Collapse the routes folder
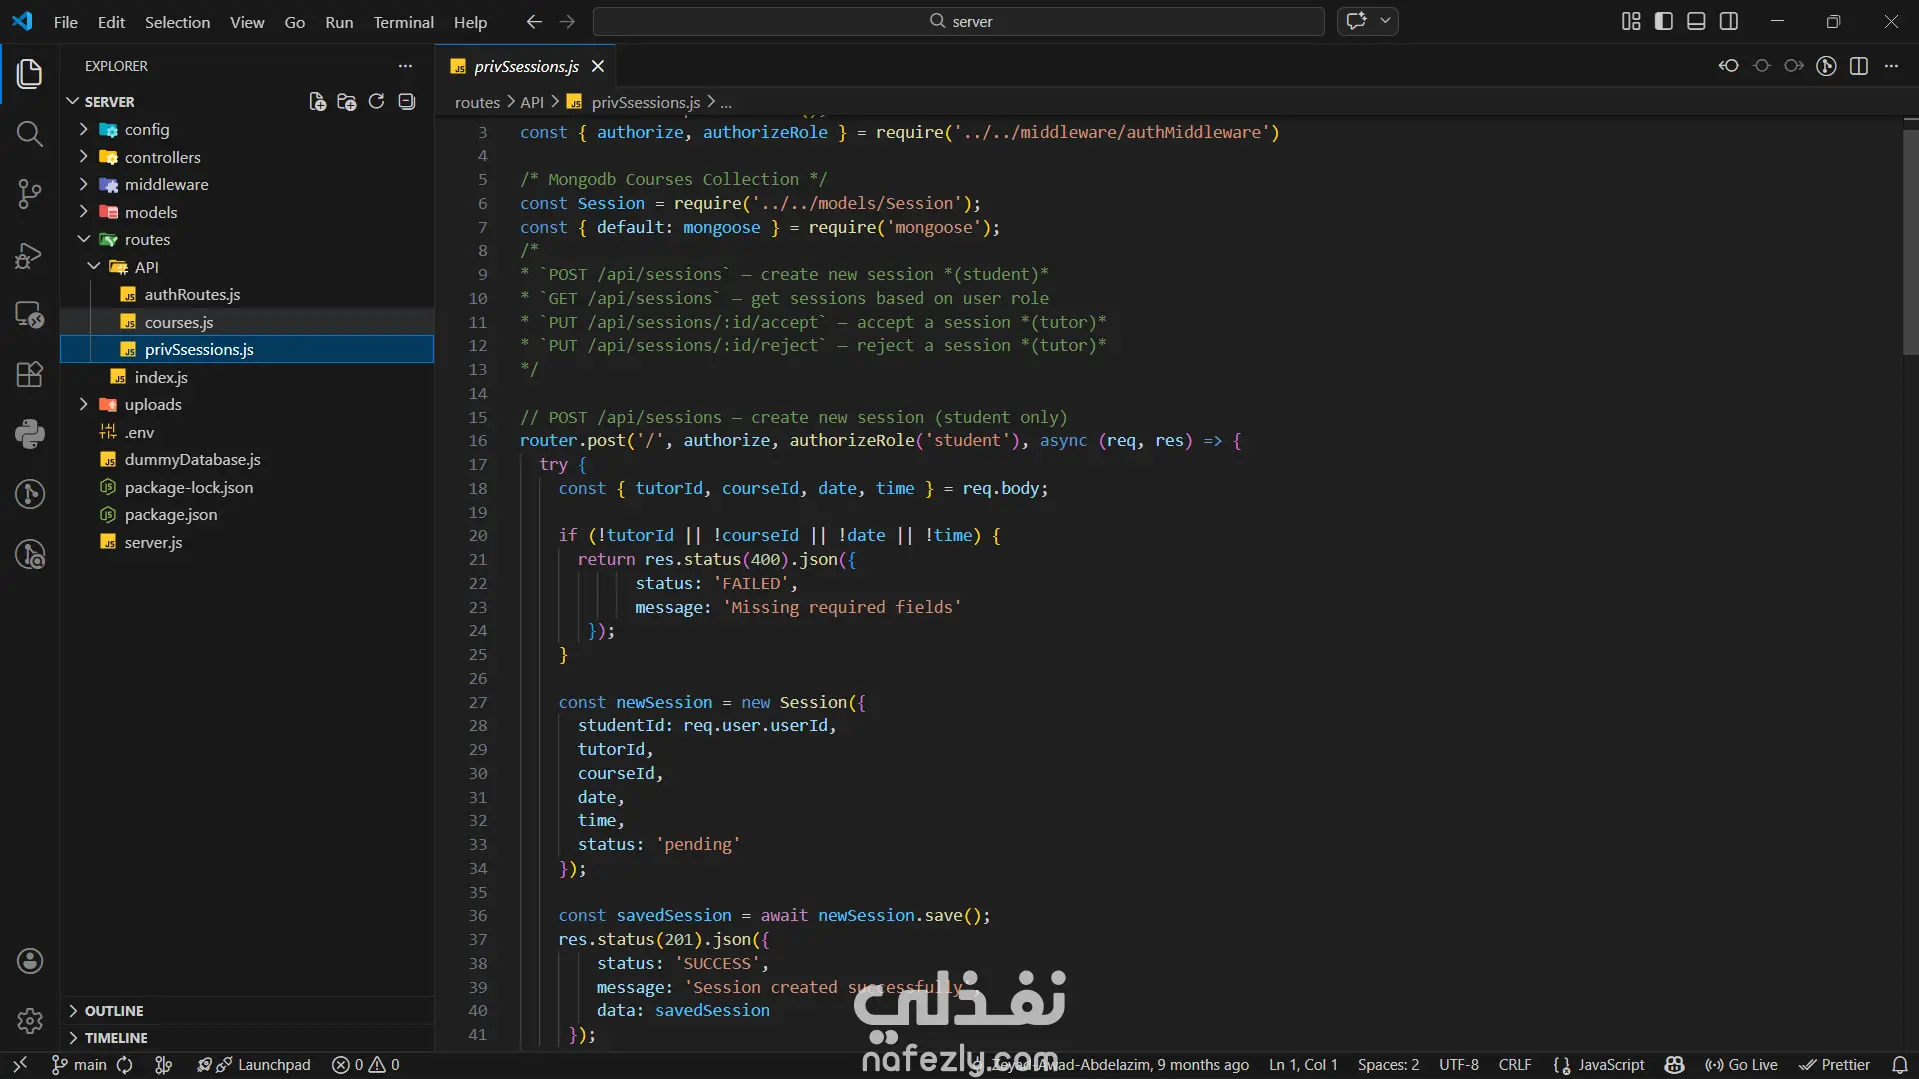The image size is (1919, 1079). coord(84,239)
